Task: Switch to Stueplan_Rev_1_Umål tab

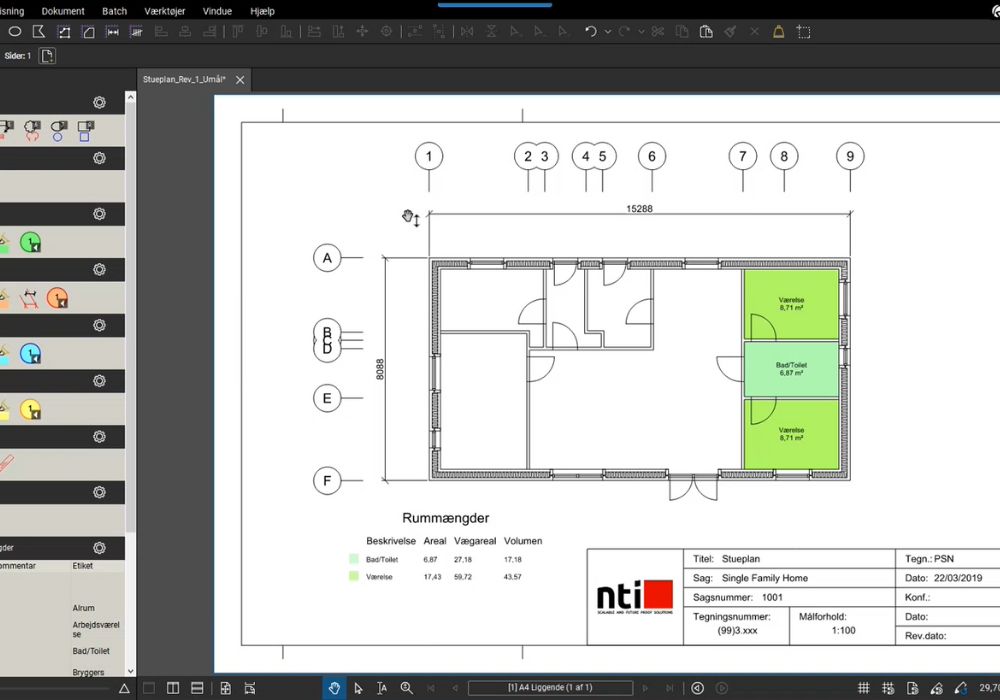Action: click(184, 79)
